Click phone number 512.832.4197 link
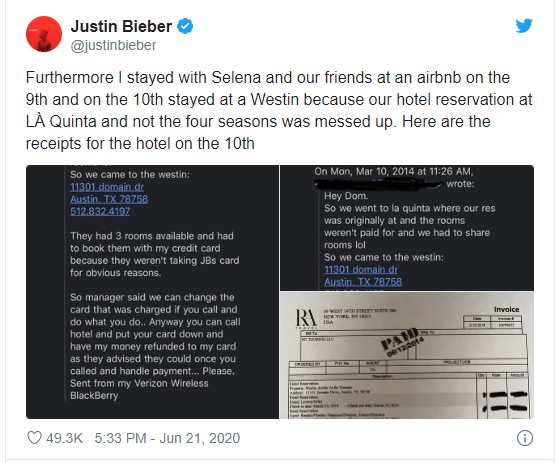This screenshot has width=556, height=463. coord(100,211)
